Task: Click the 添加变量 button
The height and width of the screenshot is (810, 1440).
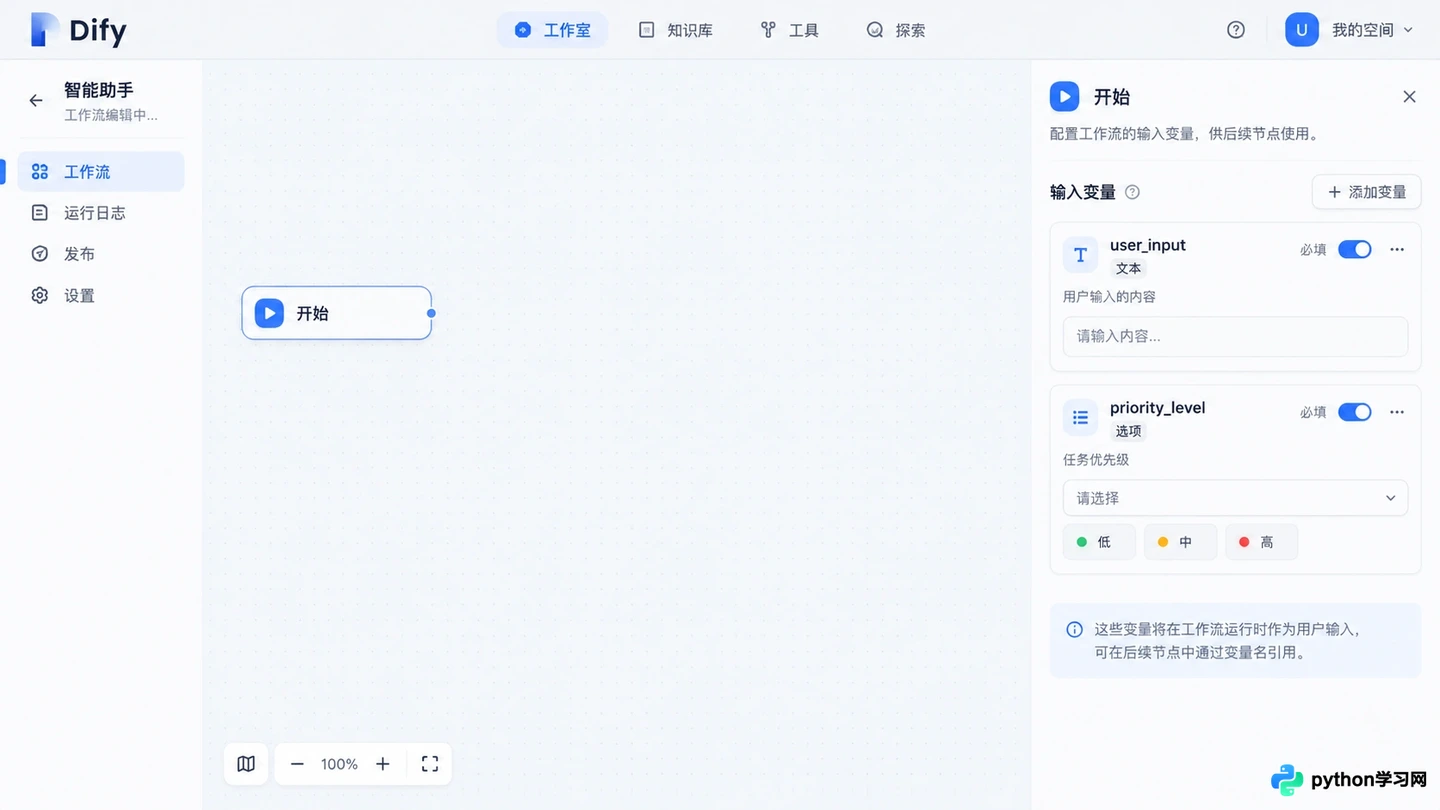Action: 1366,192
